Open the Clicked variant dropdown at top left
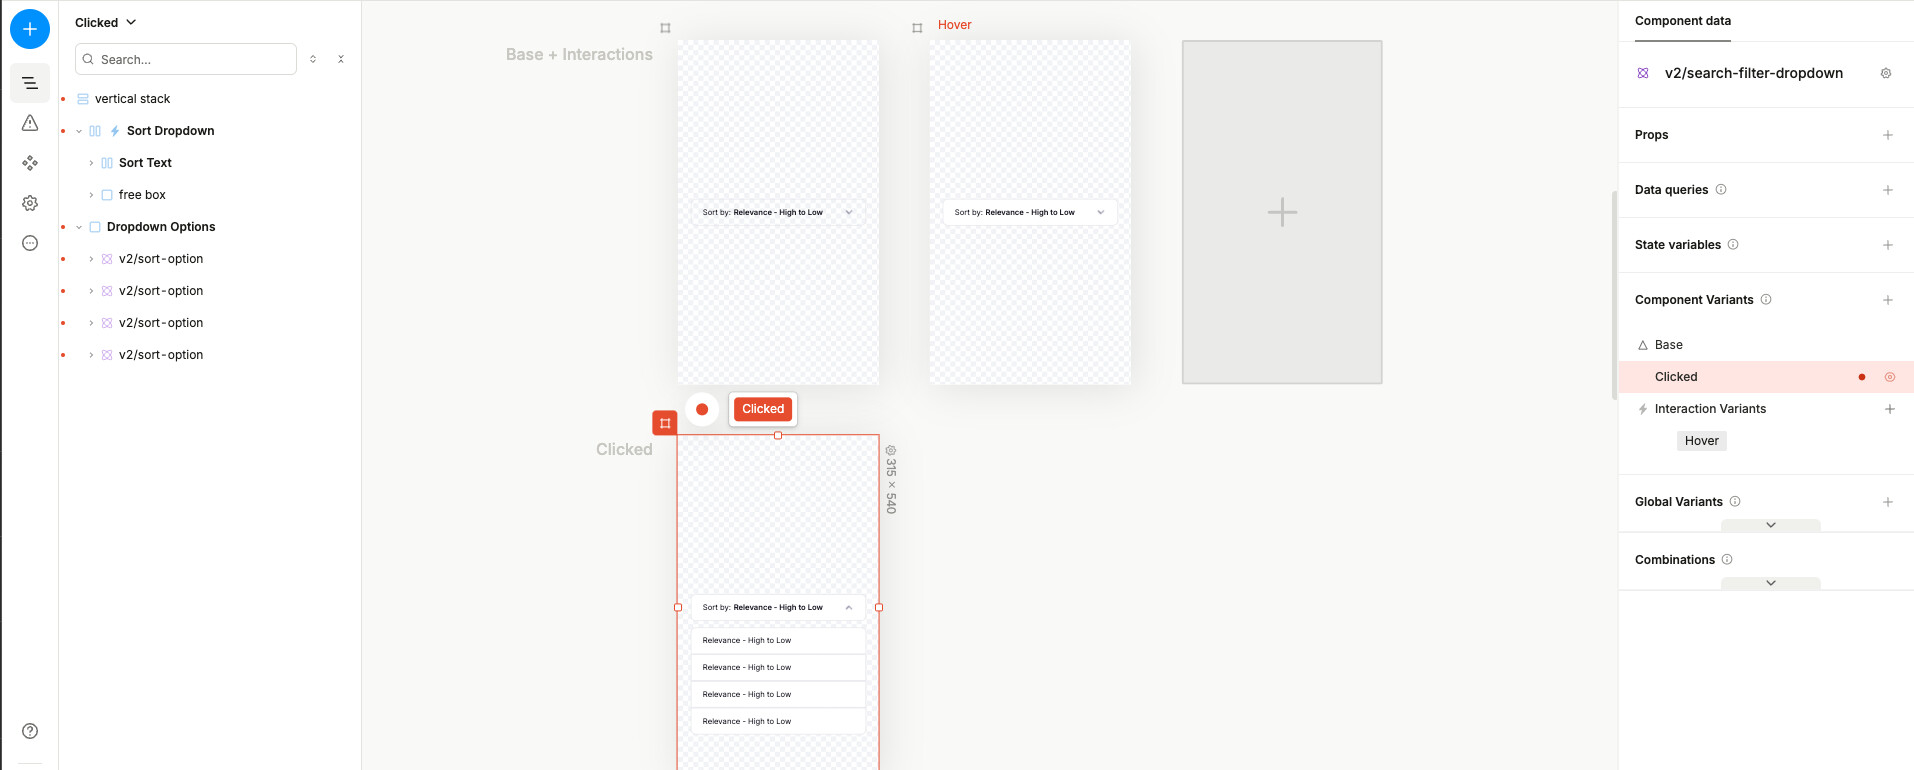The height and width of the screenshot is (770, 1914). (105, 22)
